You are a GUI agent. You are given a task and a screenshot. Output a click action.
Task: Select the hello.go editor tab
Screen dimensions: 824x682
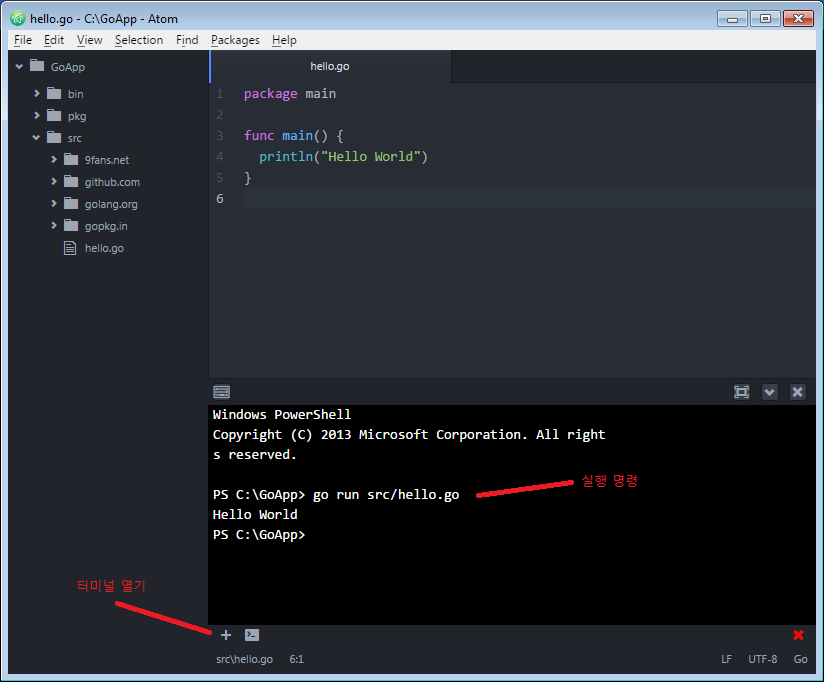click(x=330, y=66)
